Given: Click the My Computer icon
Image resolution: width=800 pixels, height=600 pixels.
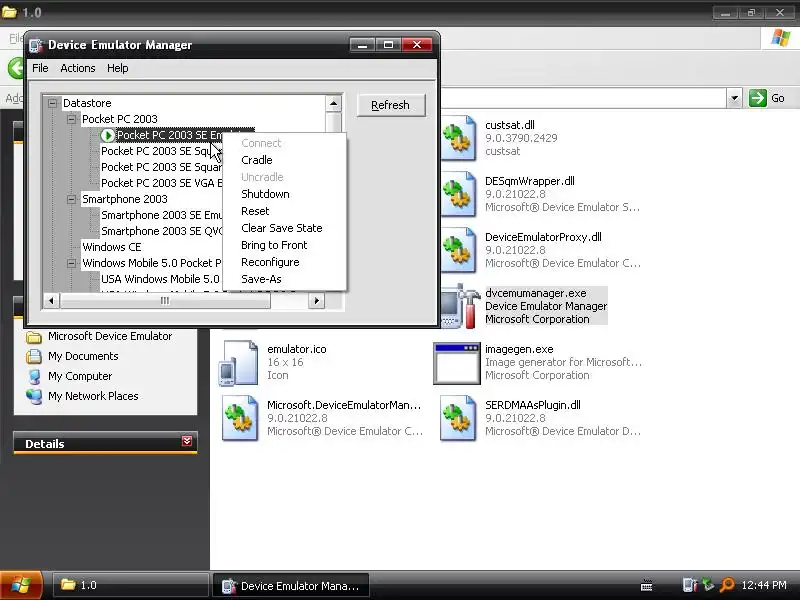Looking at the screenshot, I should (x=34, y=377).
